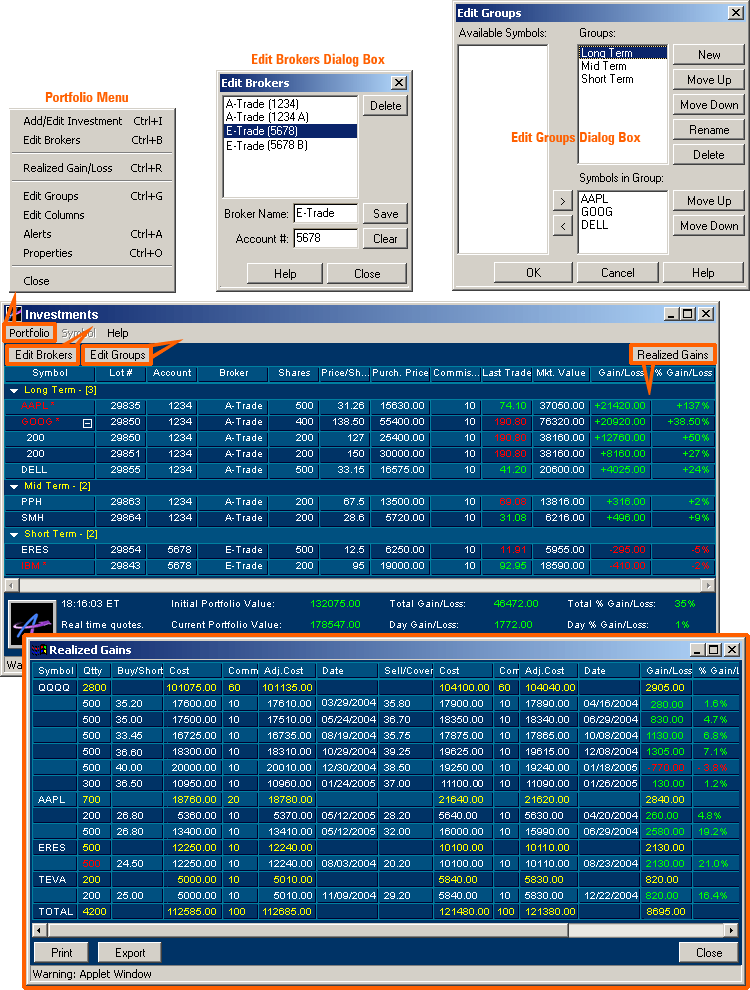Collapse the Mid Term group
750x990 pixels.
pyautogui.click(x=14, y=487)
